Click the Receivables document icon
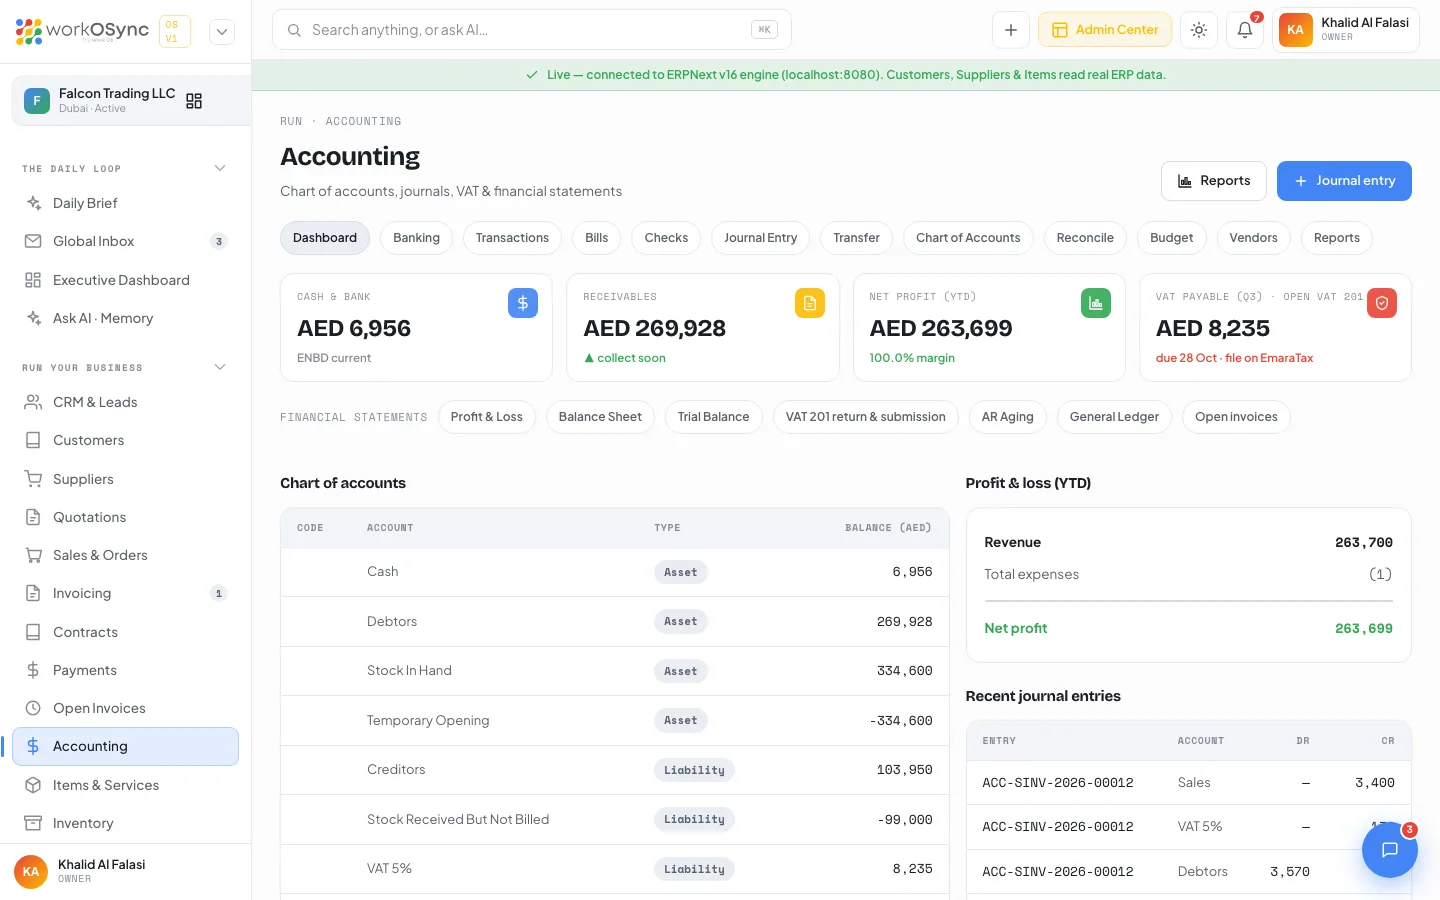The image size is (1440, 900). pos(810,303)
